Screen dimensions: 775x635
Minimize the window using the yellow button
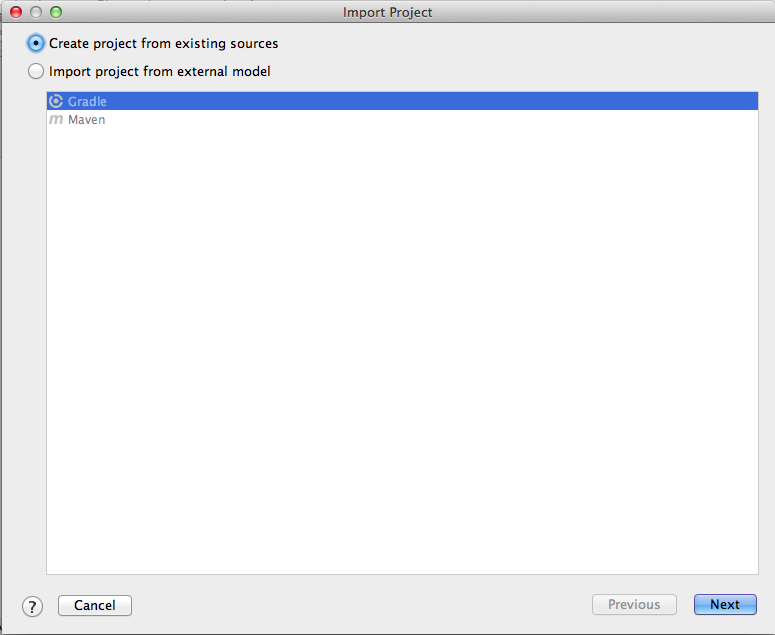coord(36,12)
